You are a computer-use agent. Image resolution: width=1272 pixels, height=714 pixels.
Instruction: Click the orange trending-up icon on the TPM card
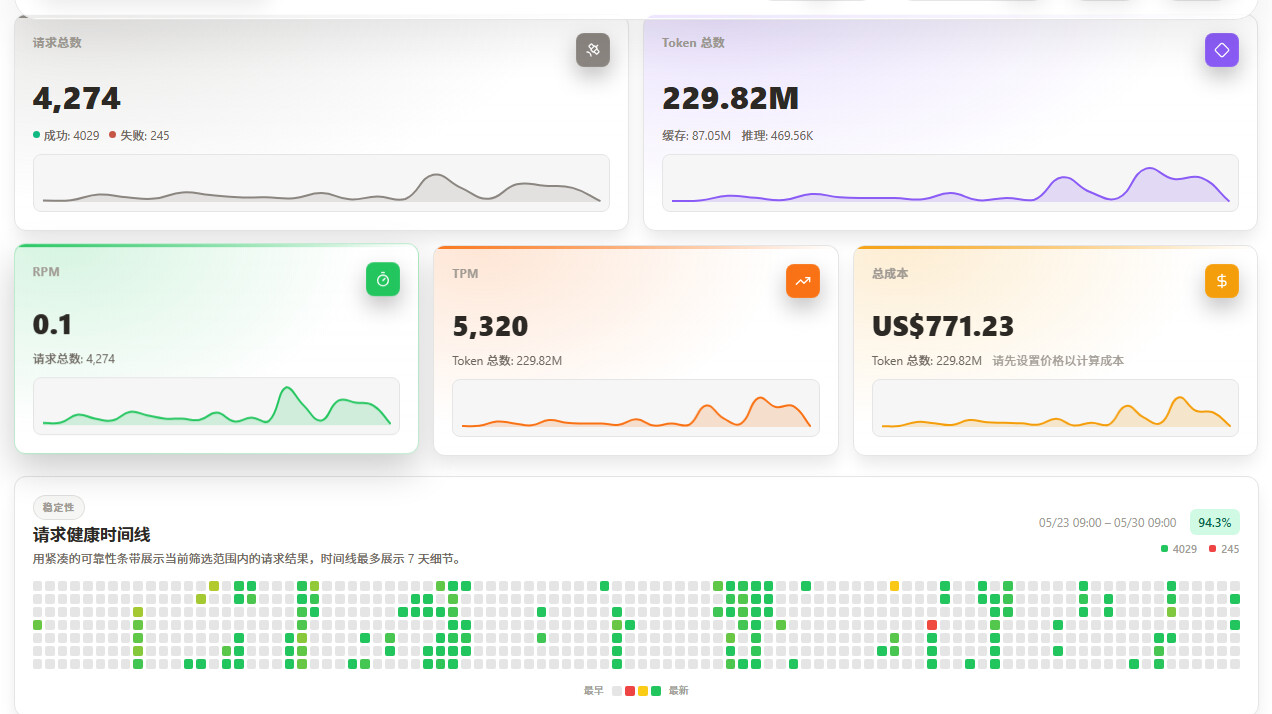[x=803, y=281]
